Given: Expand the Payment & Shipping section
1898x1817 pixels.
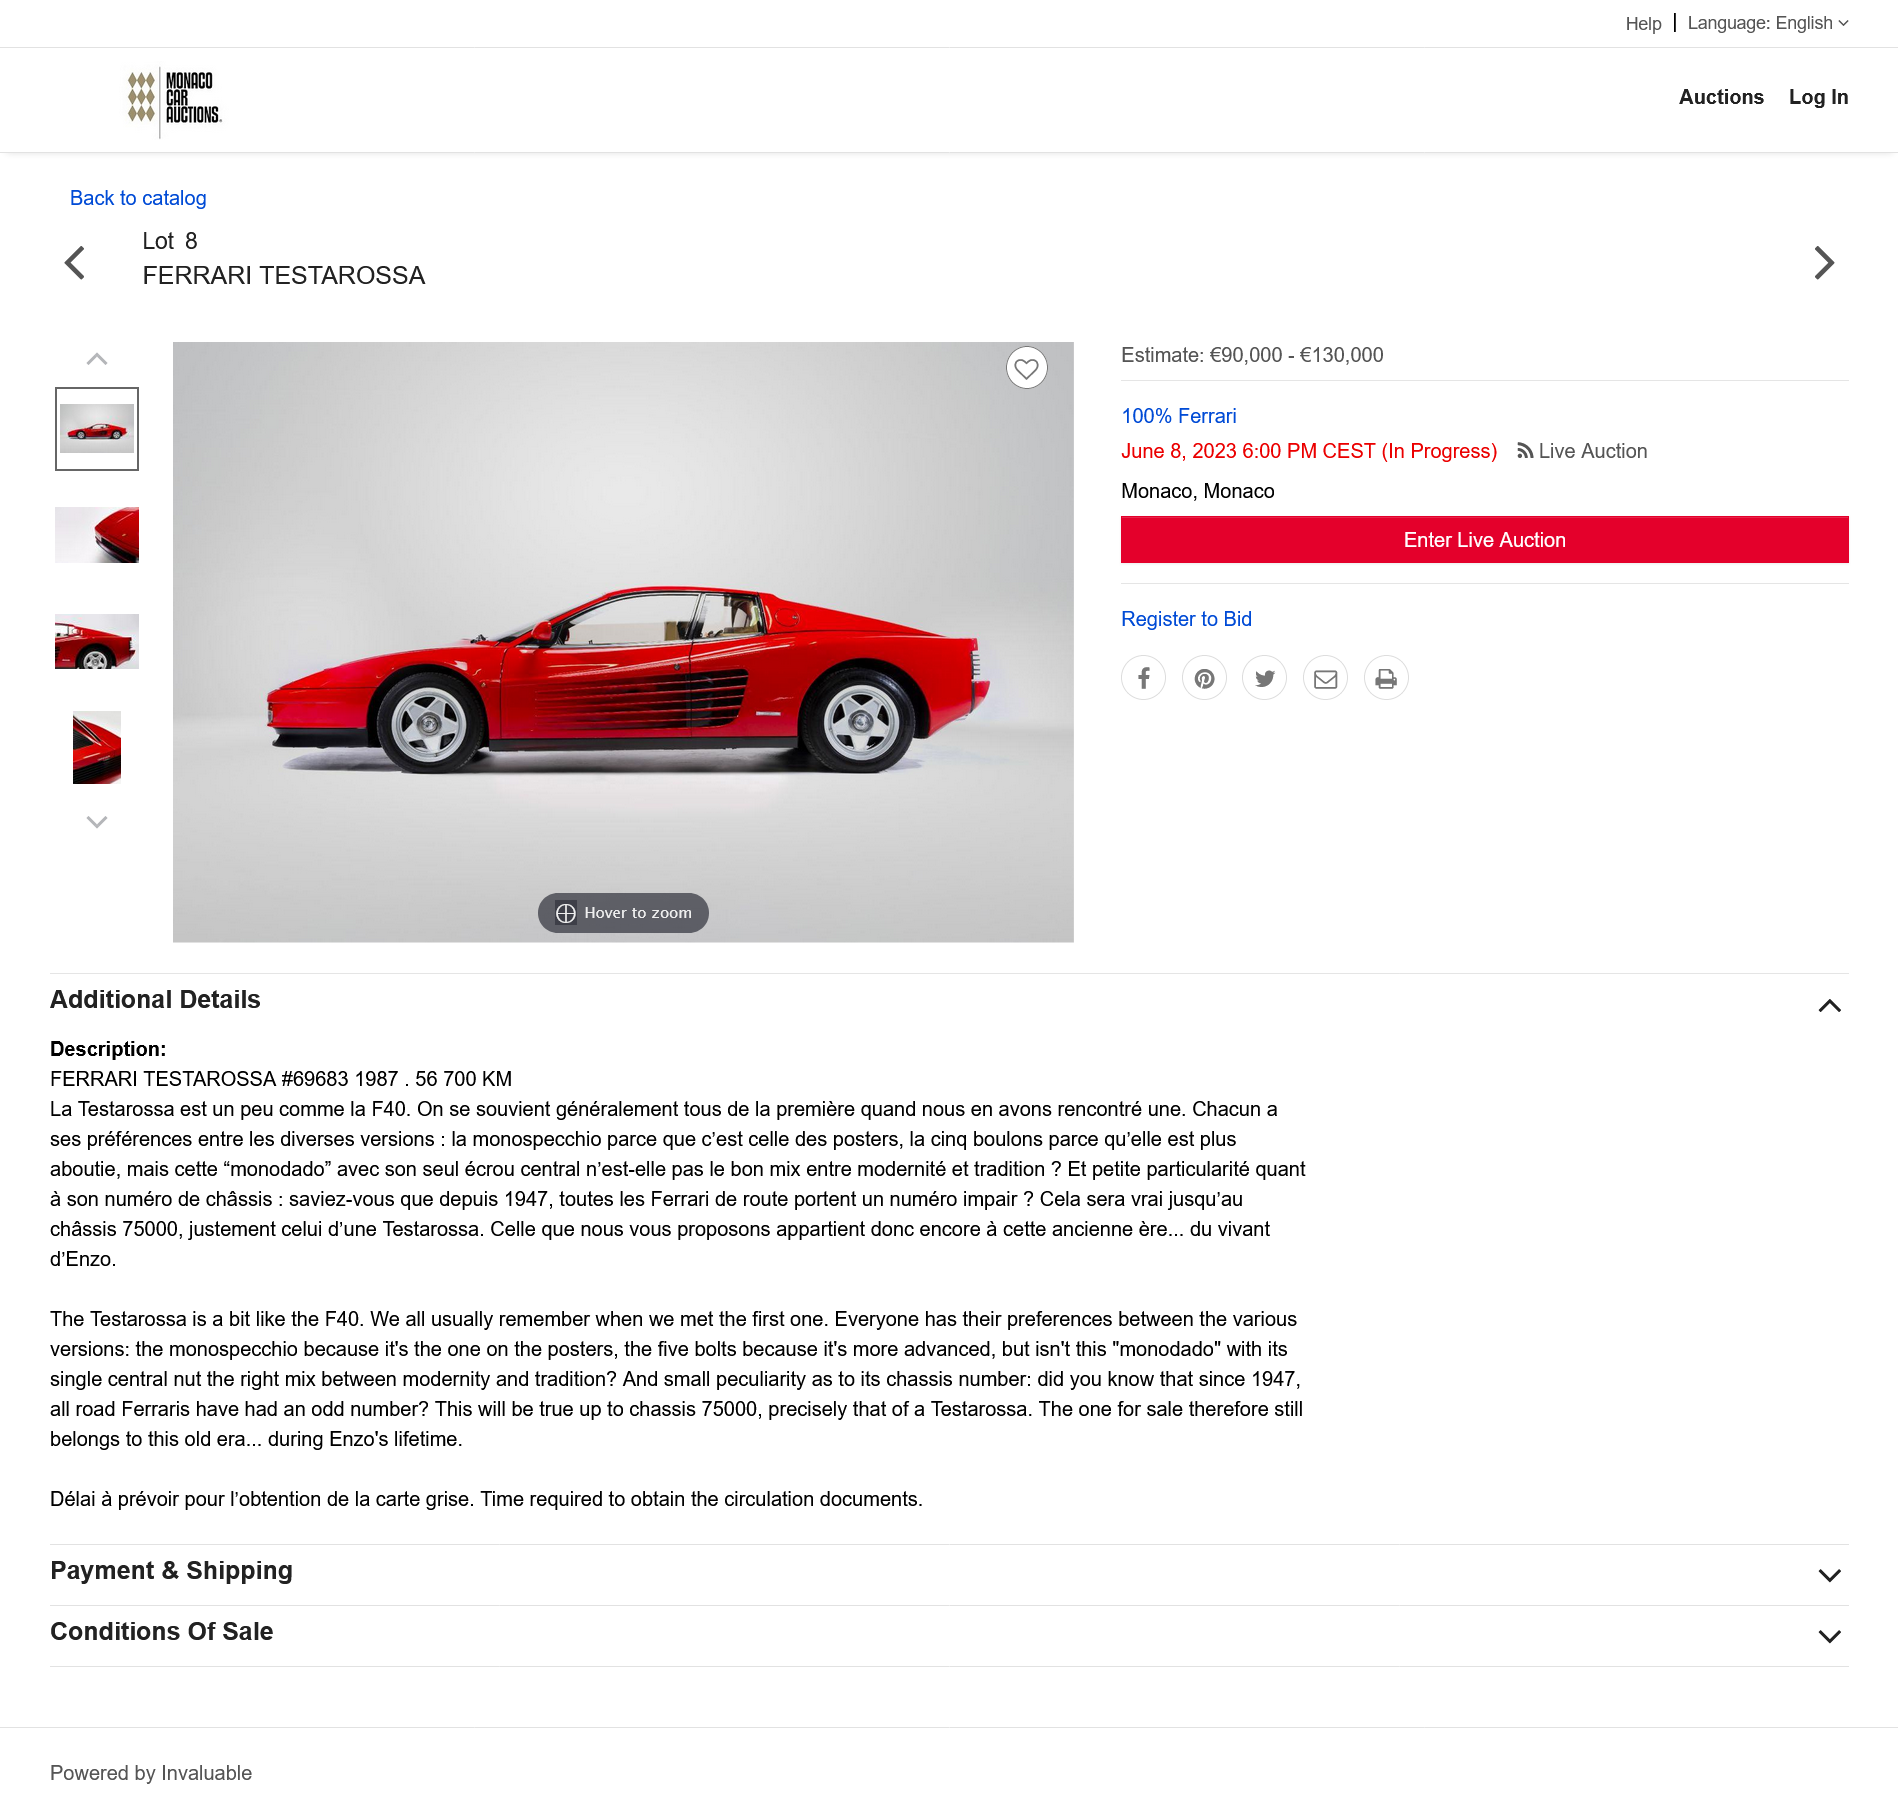Looking at the screenshot, I should (x=1829, y=1576).
